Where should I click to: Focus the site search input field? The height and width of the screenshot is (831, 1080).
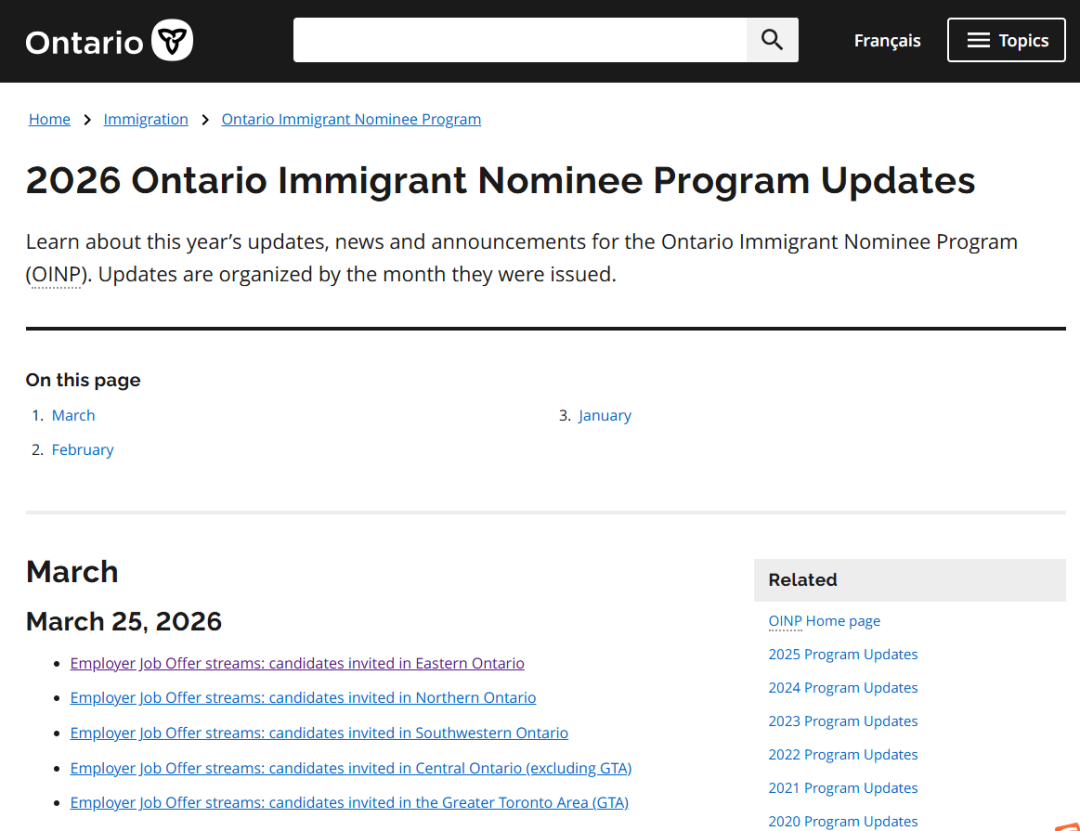coord(520,40)
